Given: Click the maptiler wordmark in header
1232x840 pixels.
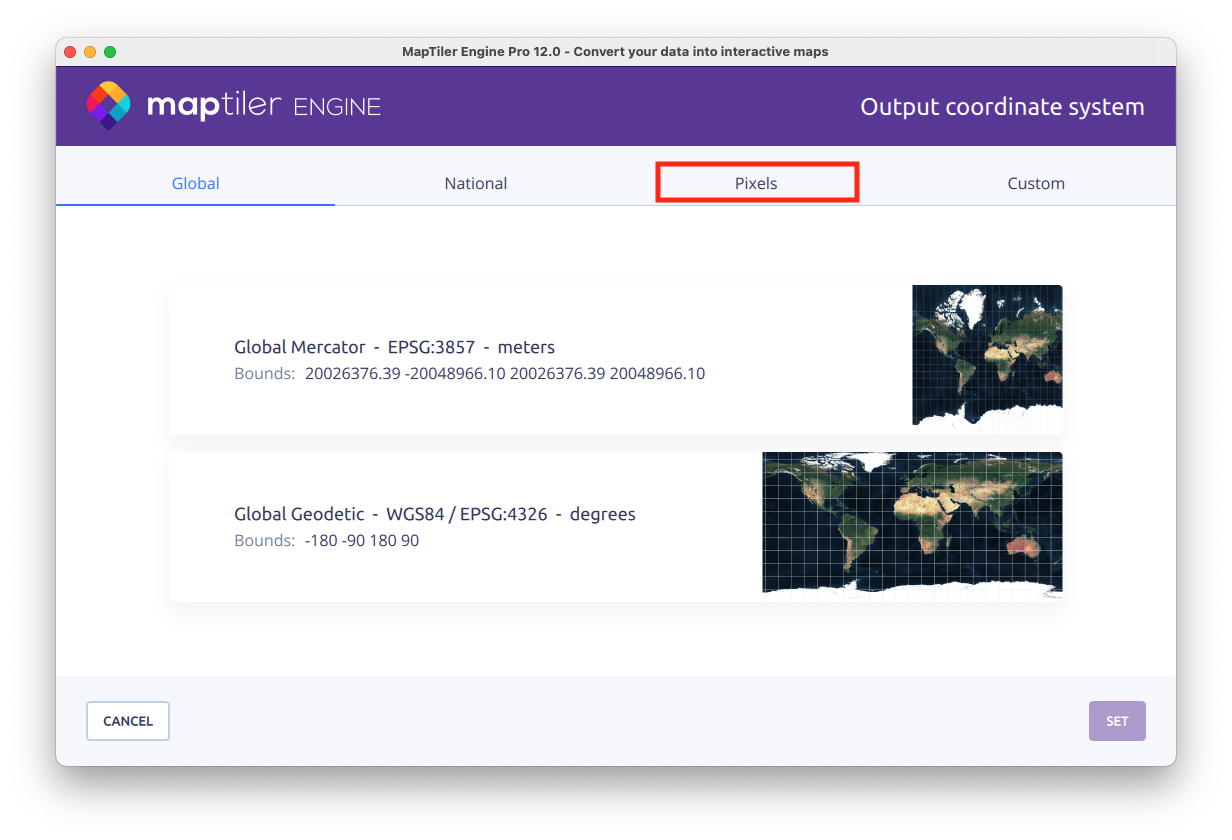Looking at the screenshot, I should point(213,106).
